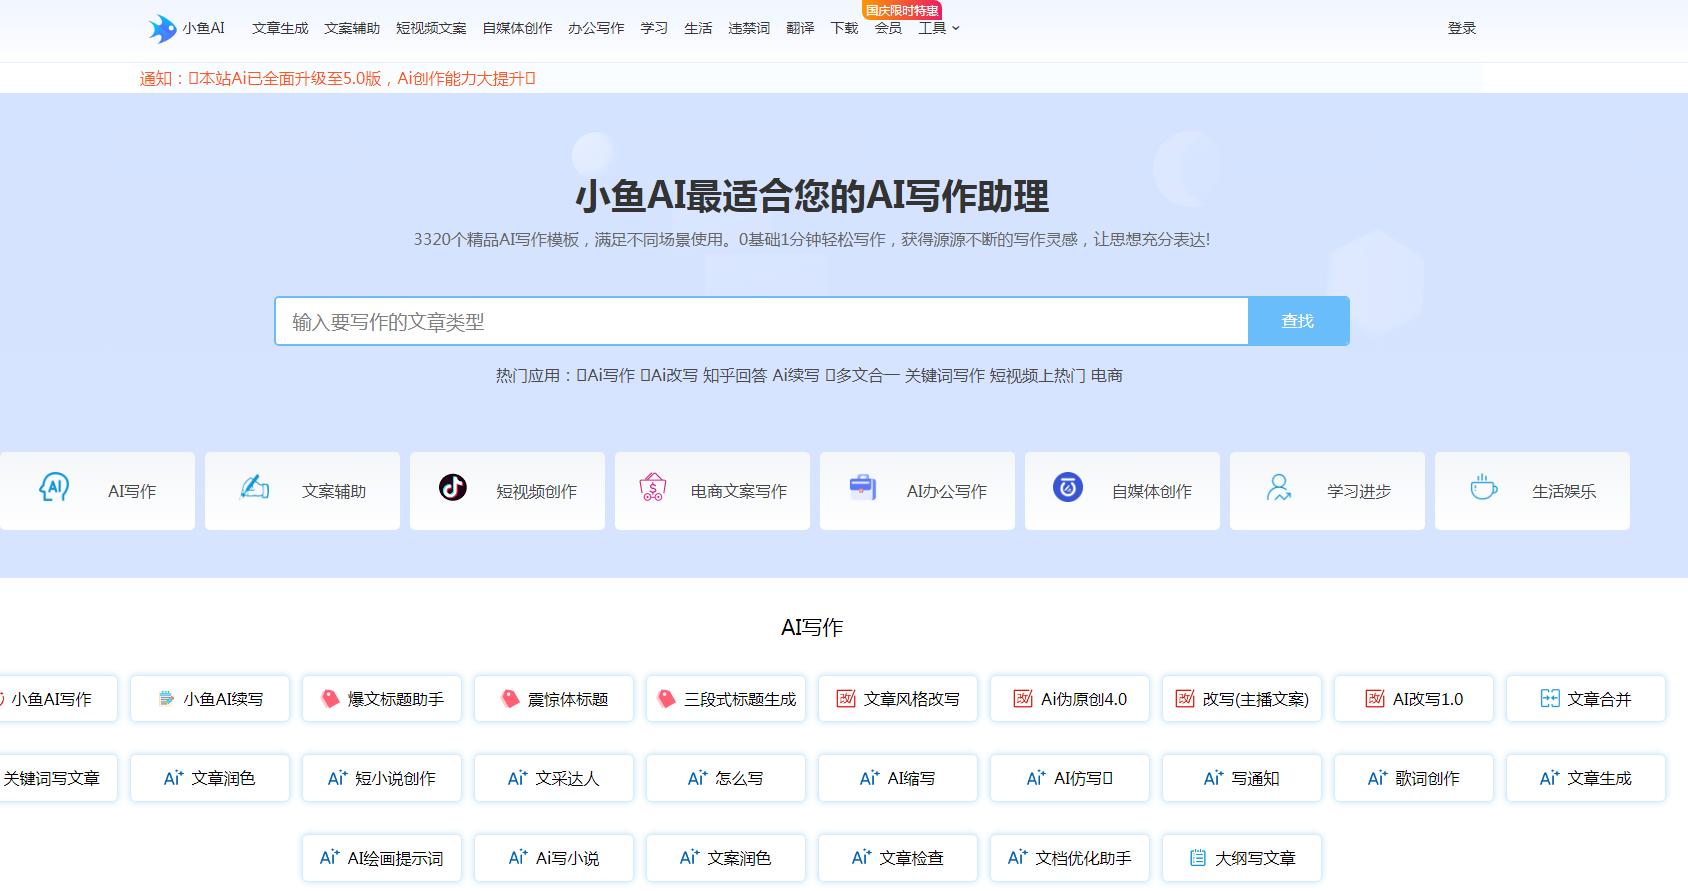Open the AI办公写作 briefcase icon
The image size is (1688, 891).
(x=862, y=488)
